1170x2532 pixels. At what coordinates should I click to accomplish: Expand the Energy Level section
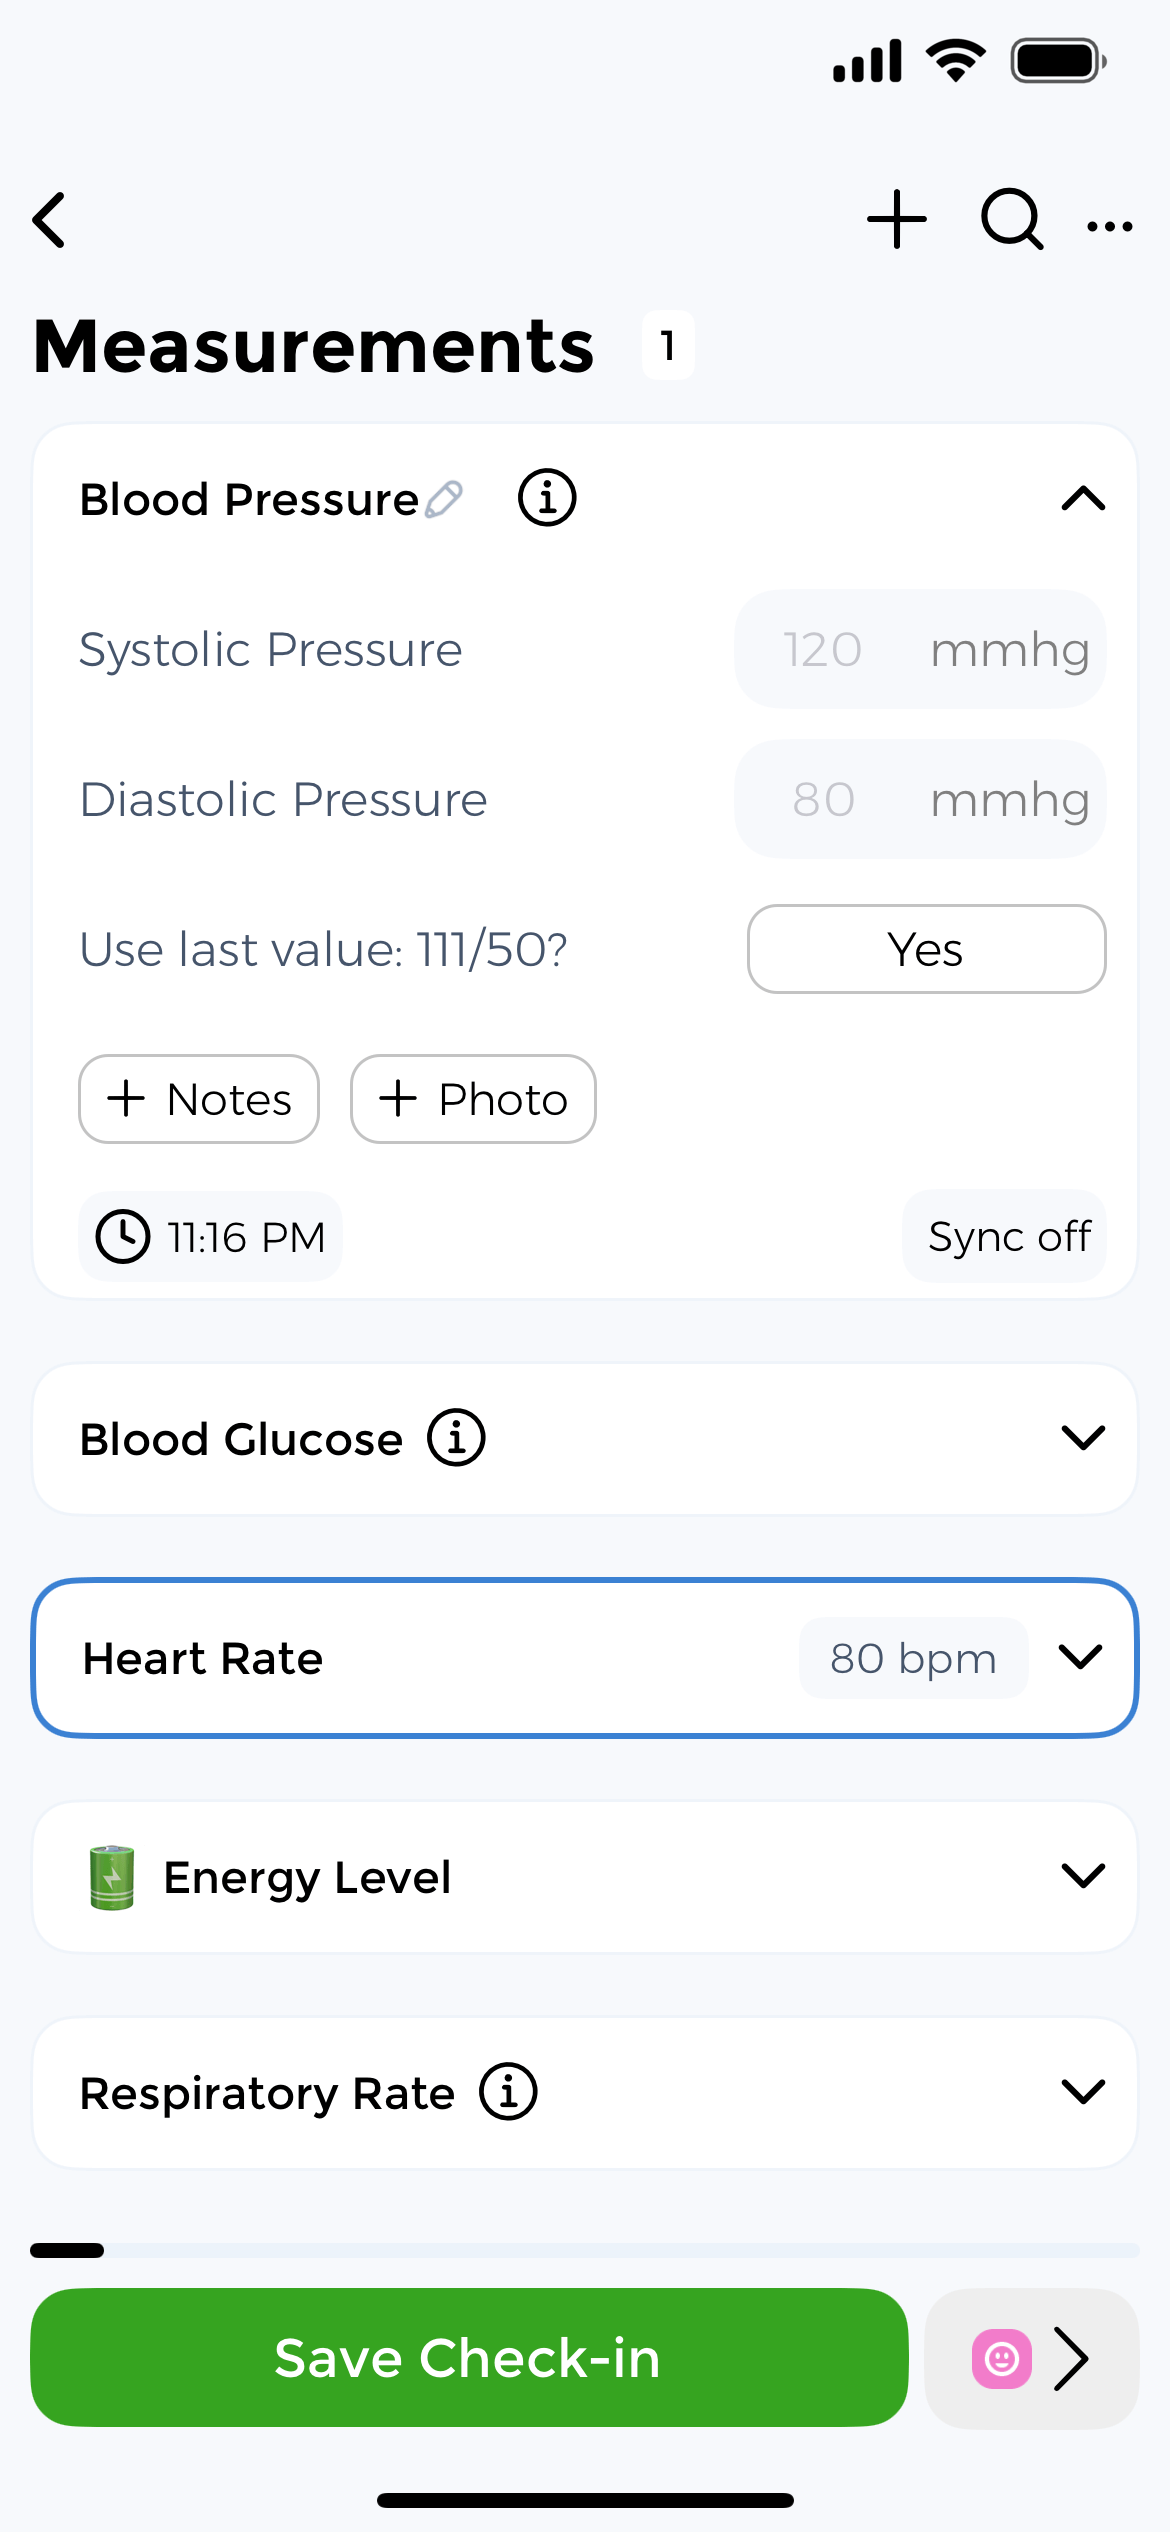(x=1083, y=1876)
